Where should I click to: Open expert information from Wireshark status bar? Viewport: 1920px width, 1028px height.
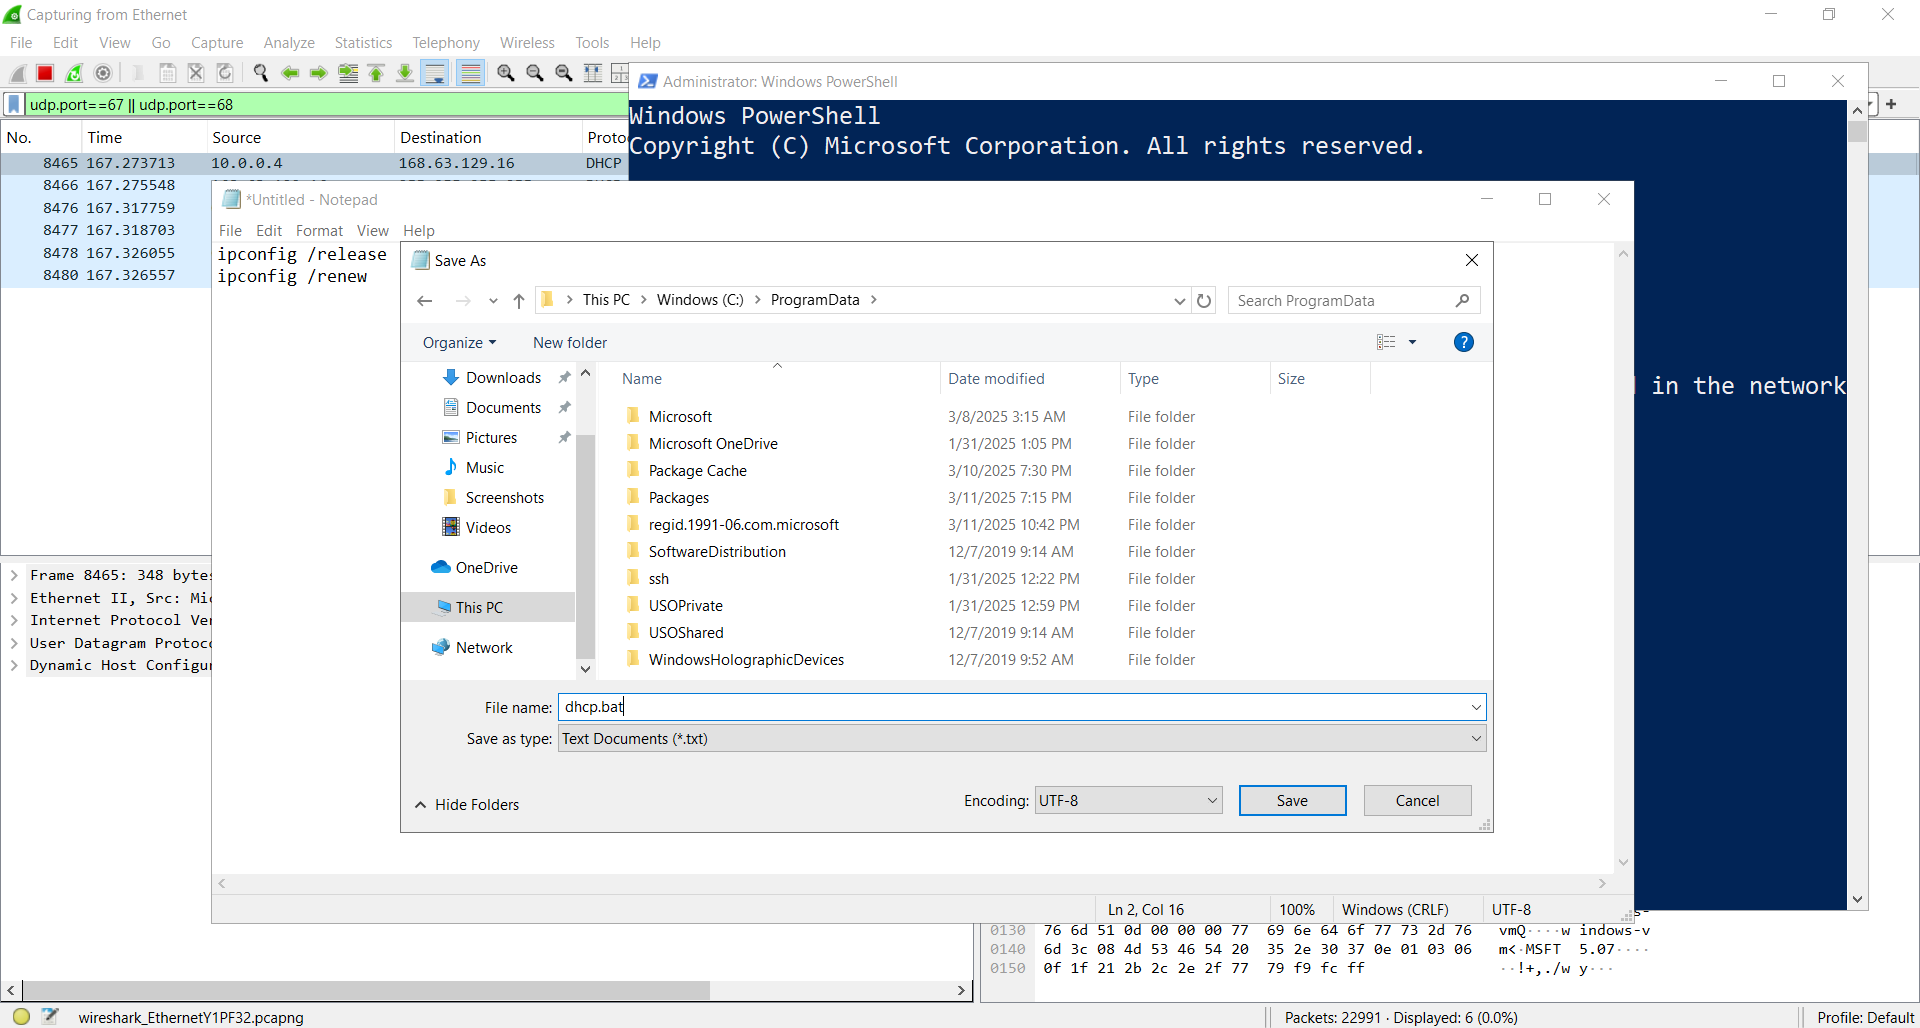[x=21, y=1017]
